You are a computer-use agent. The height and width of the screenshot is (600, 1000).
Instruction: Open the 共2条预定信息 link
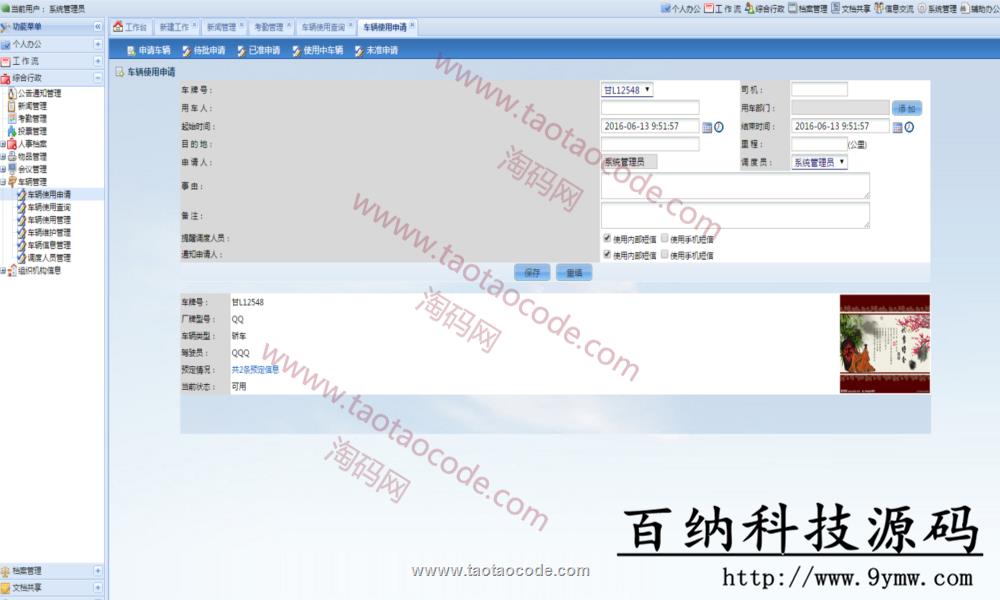(255, 369)
